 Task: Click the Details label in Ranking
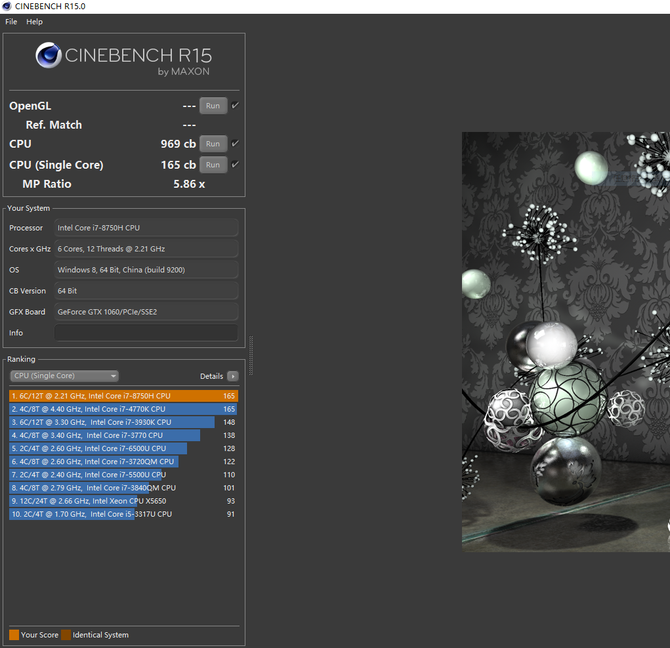click(x=212, y=376)
